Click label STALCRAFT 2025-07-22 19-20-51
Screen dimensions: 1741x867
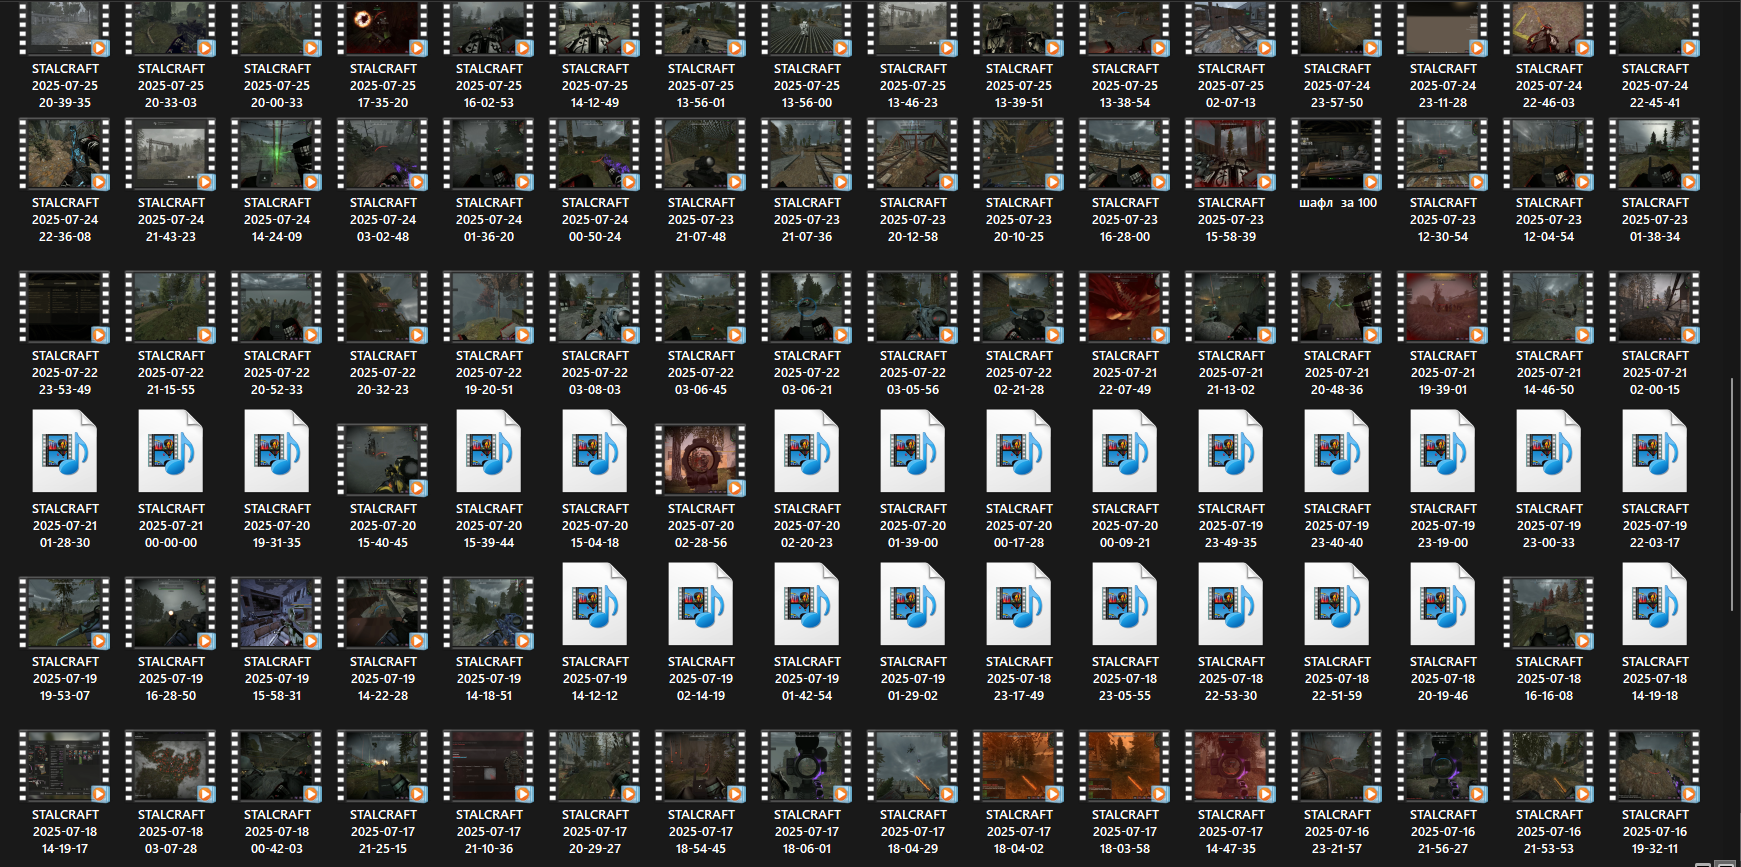tap(489, 373)
